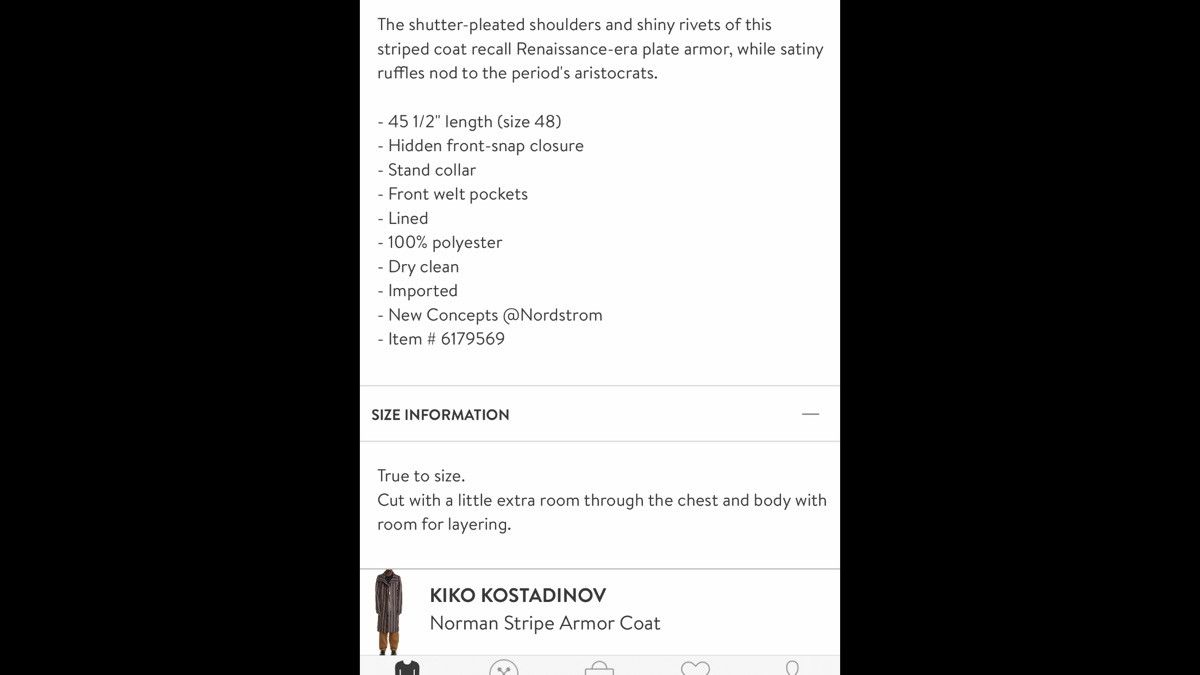Open the shopping bag icon
This screenshot has width=1200, height=675.
pyautogui.click(x=599, y=668)
